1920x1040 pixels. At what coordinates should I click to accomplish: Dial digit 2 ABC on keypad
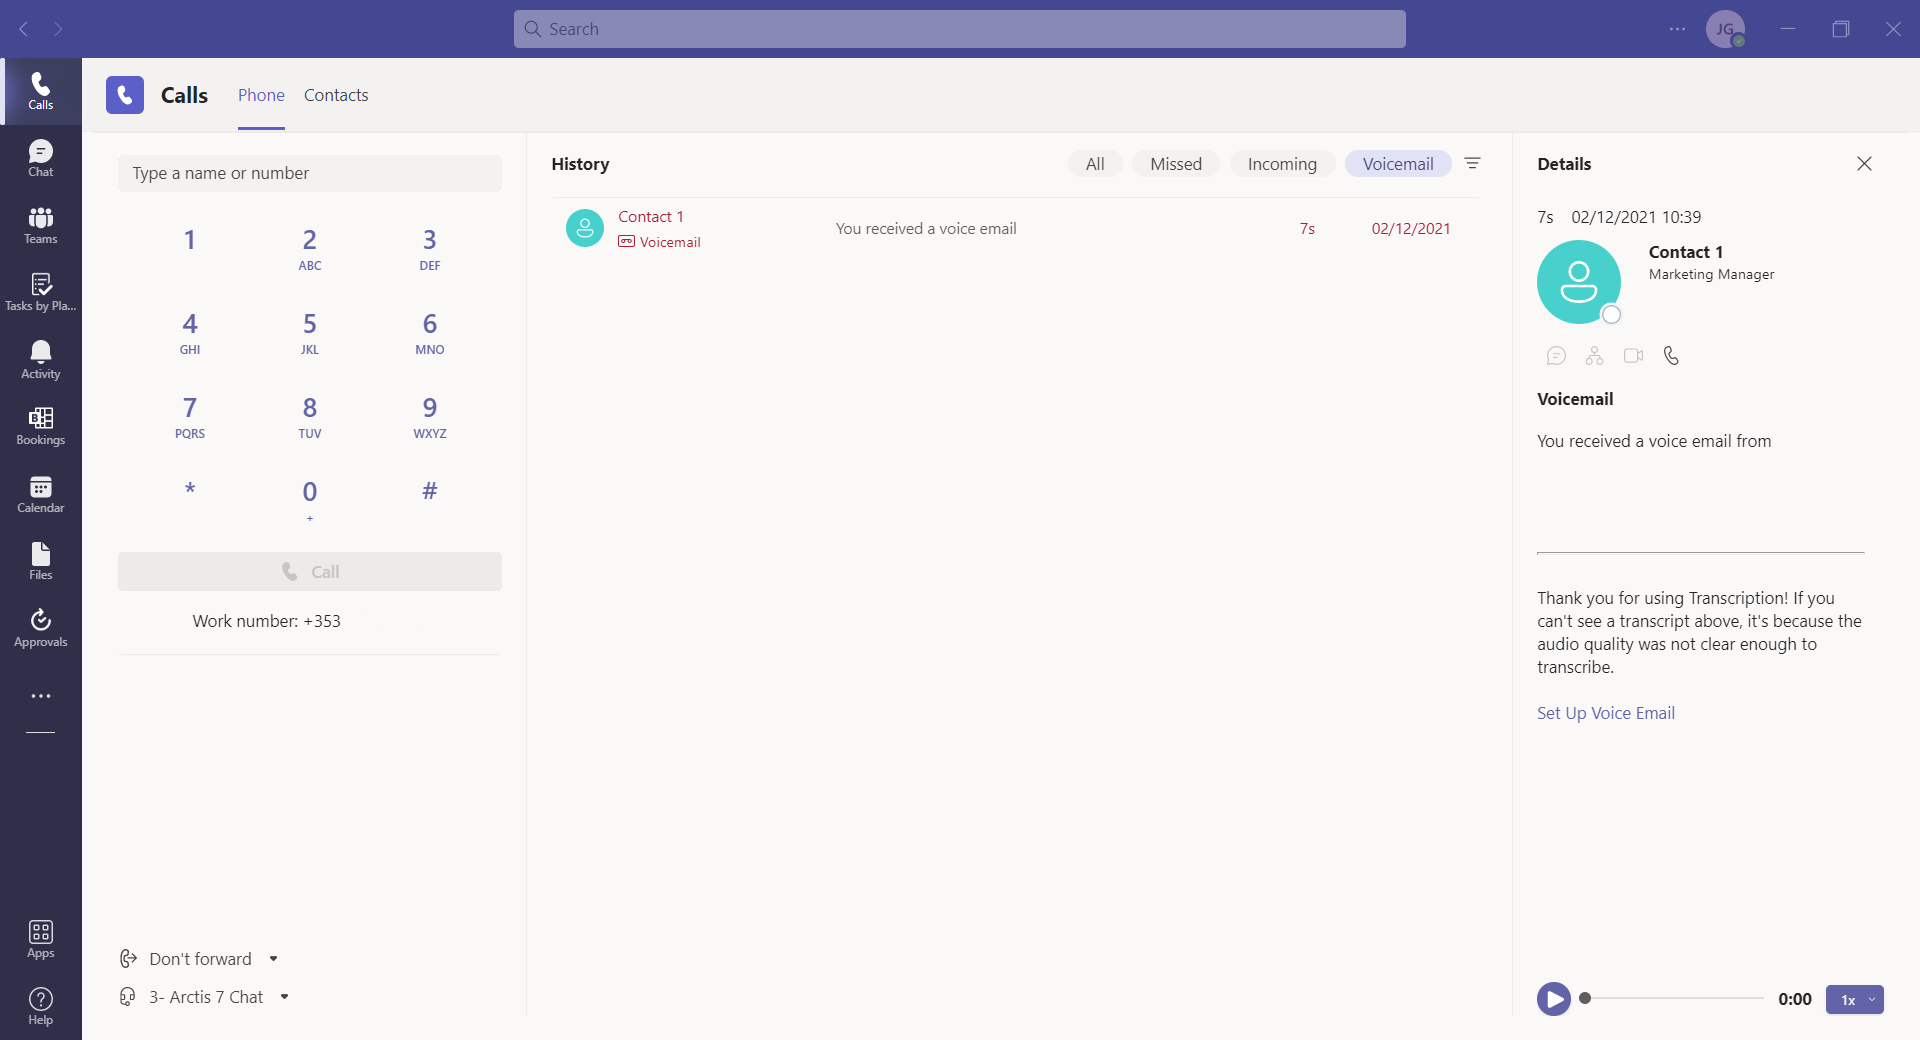[x=310, y=248]
